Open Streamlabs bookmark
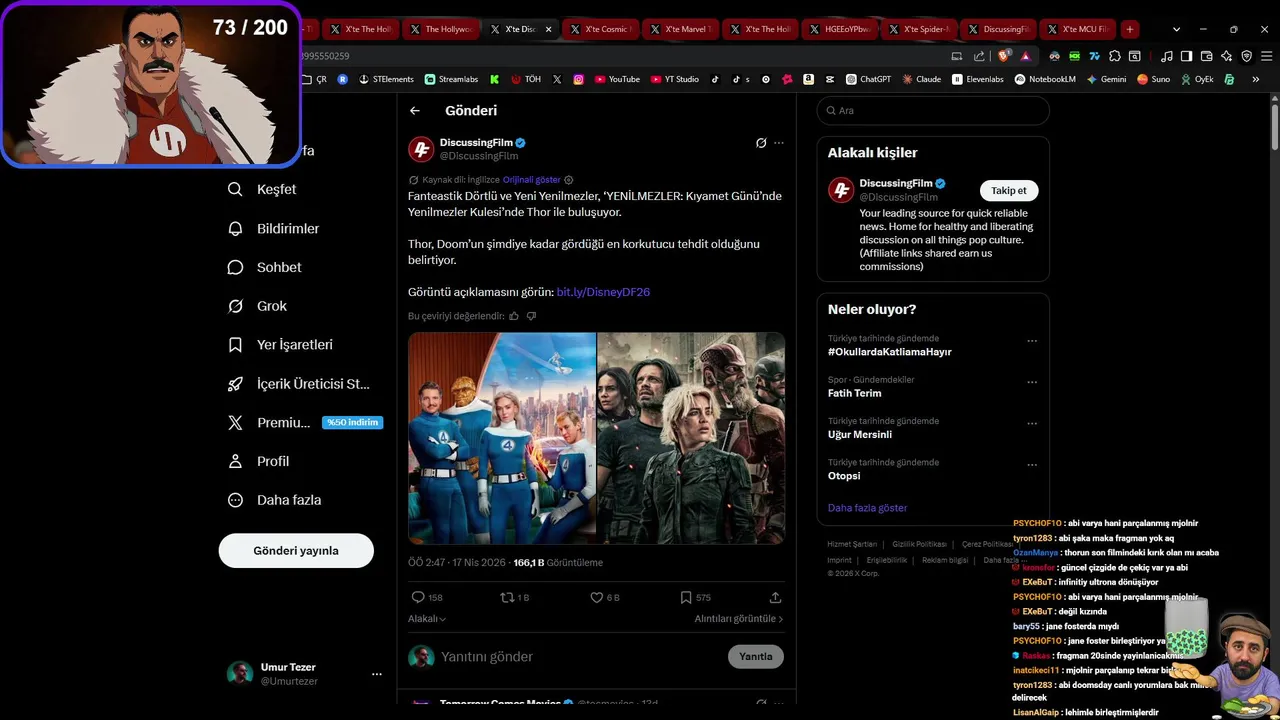Viewport: 1280px width, 720px height. (451, 79)
